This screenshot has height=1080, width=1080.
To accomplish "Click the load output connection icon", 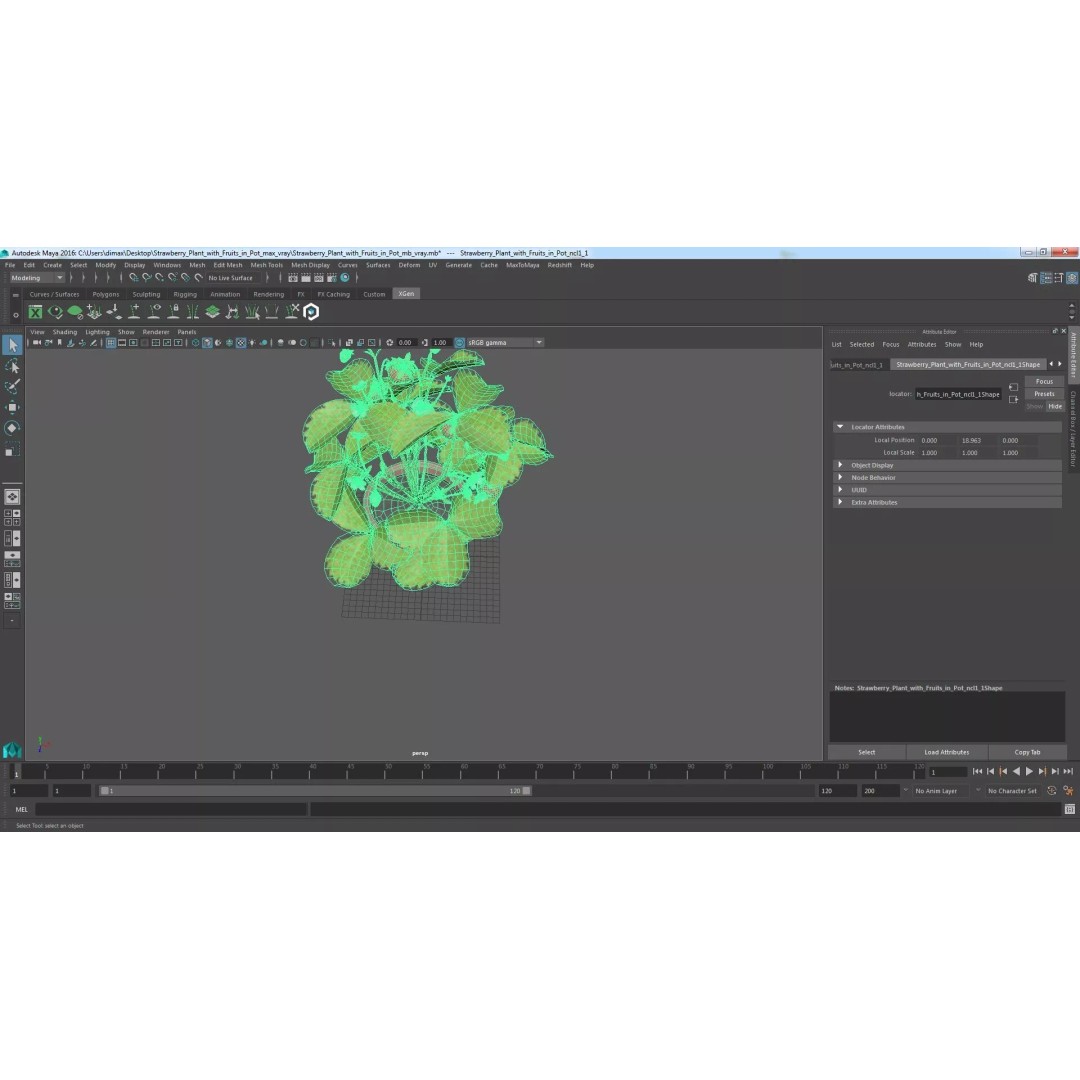I will (1013, 399).
